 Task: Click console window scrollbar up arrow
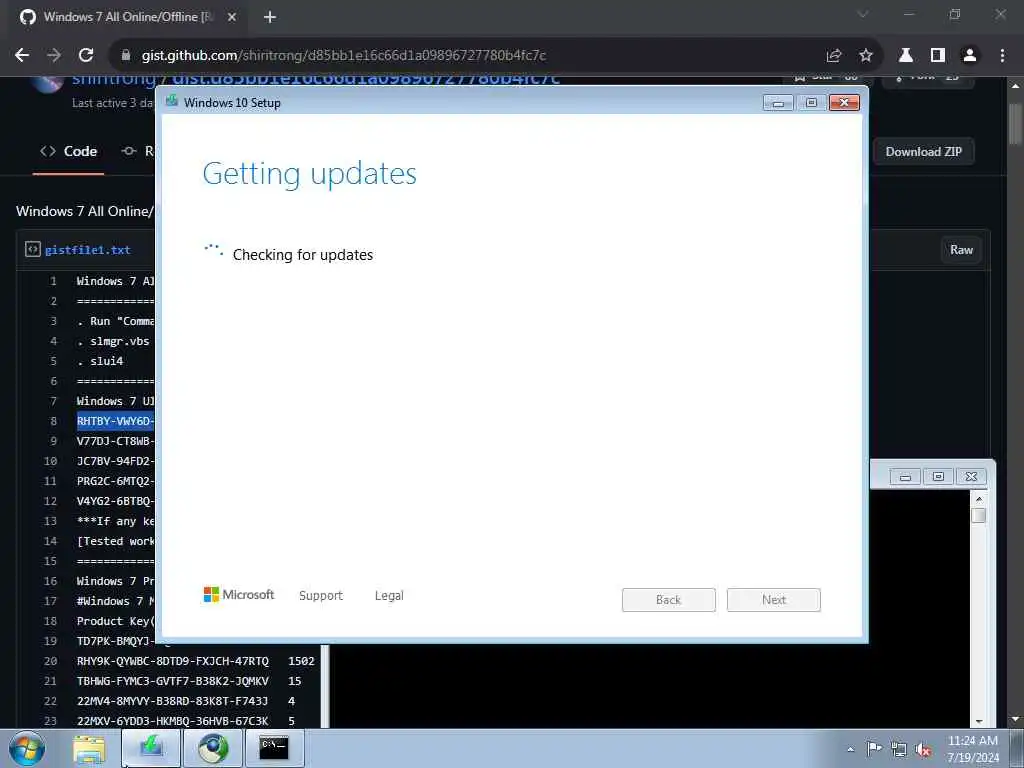[x=978, y=499]
